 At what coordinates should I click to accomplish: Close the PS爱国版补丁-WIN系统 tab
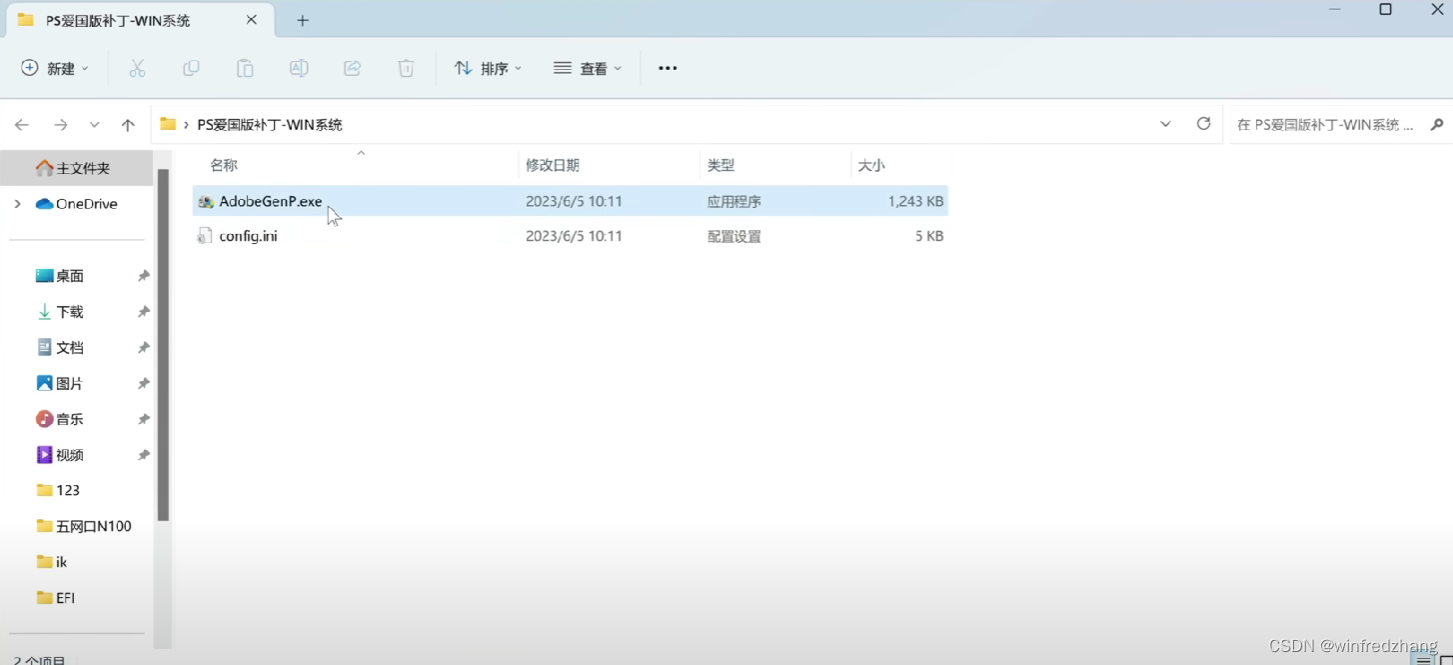251,20
